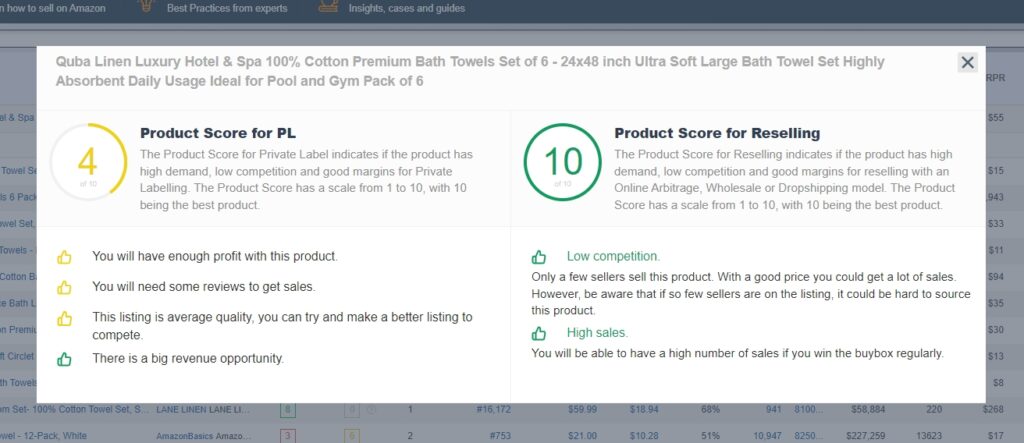Click the icon beside Insights, cases and guides
This screenshot has height=443, width=1024.
[328, 7]
